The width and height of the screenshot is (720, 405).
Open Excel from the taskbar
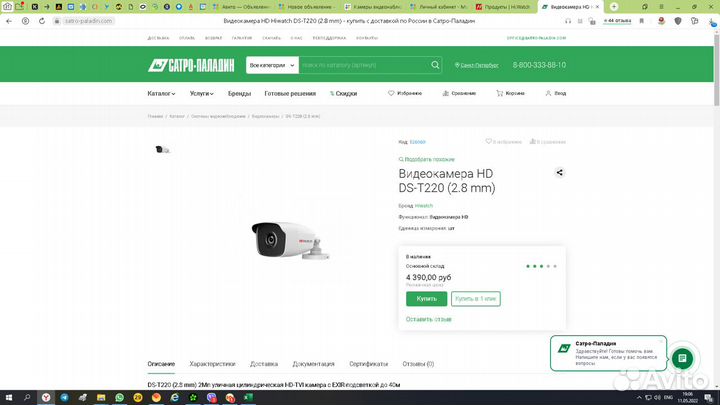[248, 398]
